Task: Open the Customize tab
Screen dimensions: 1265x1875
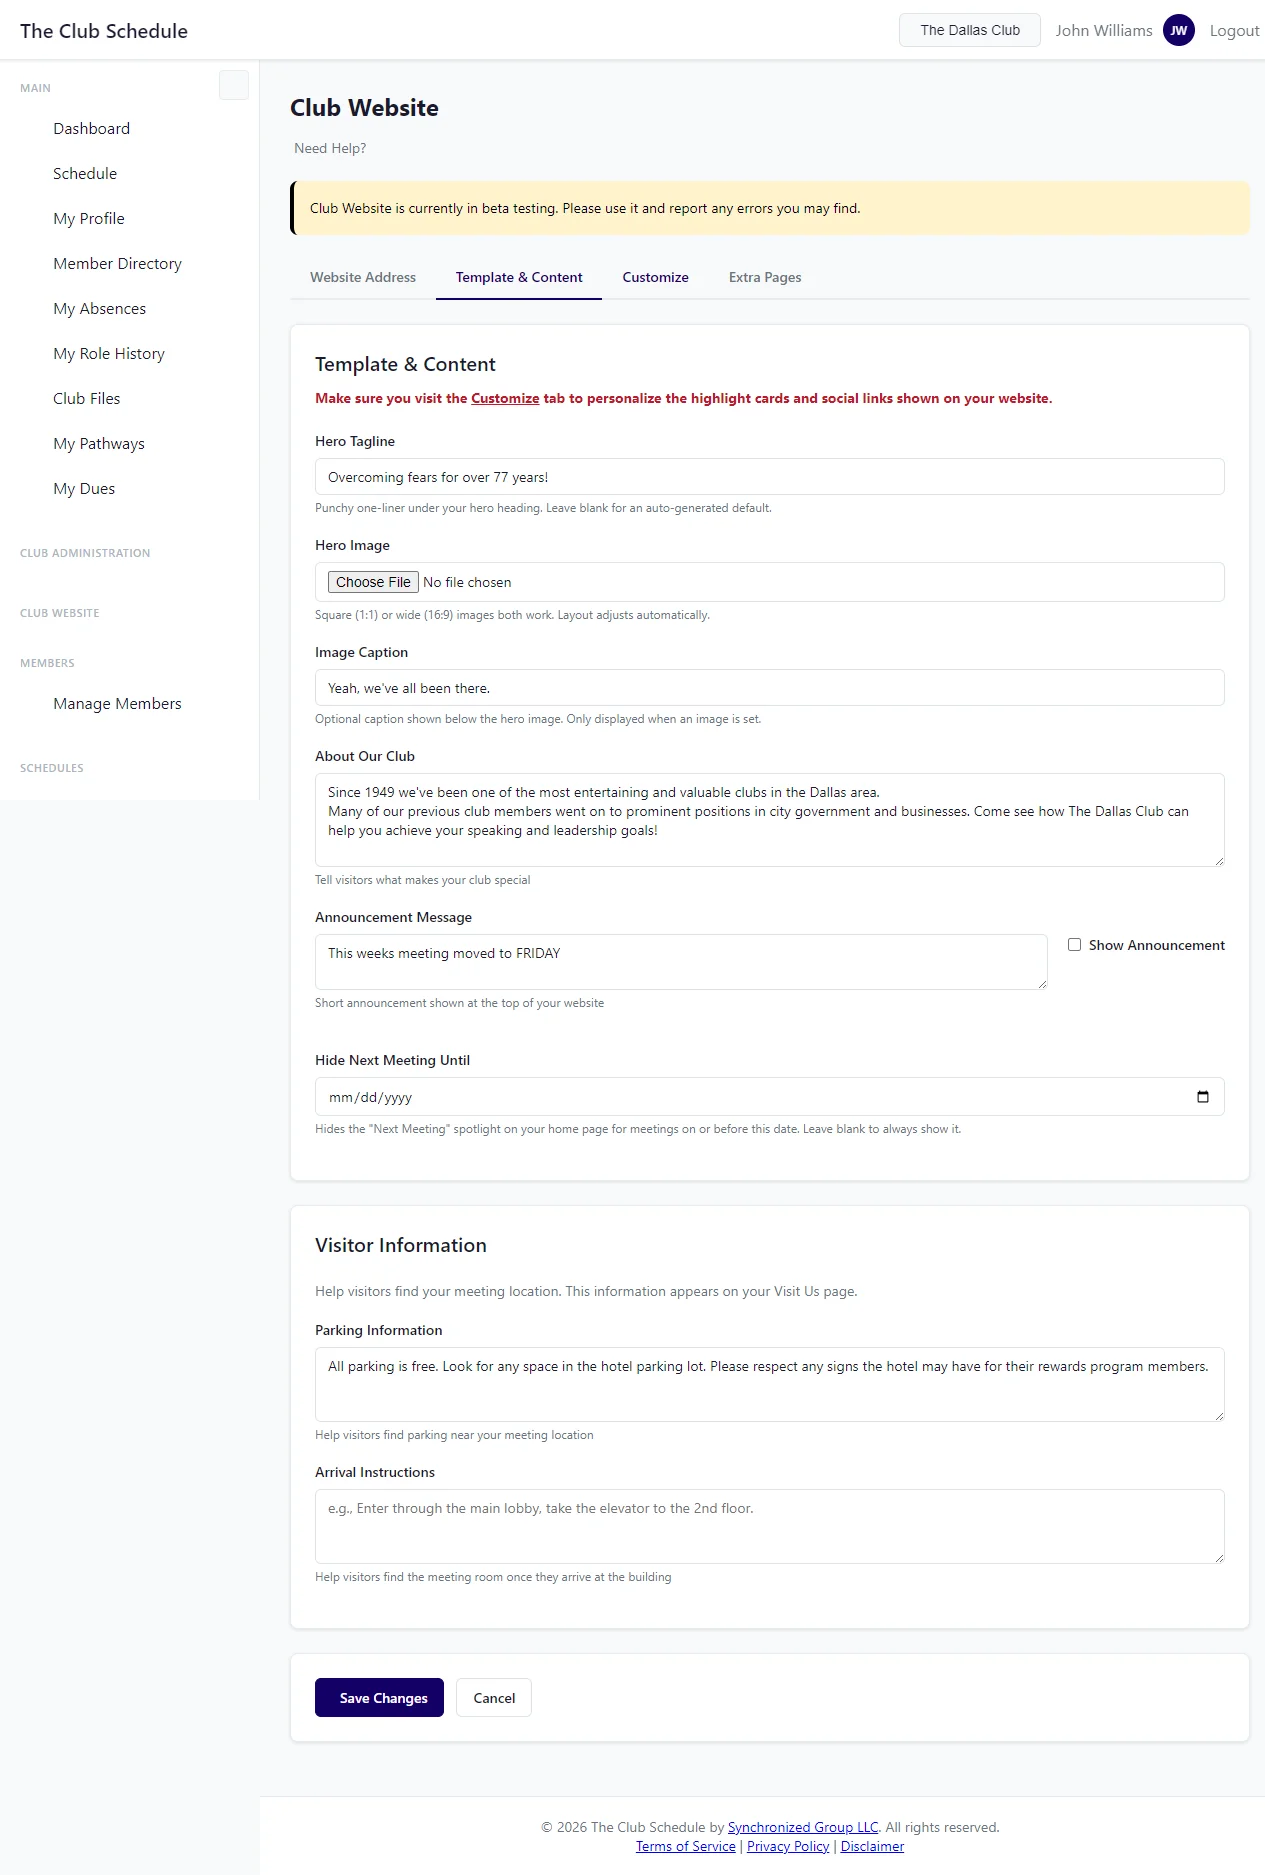Action: click(x=655, y=277)
